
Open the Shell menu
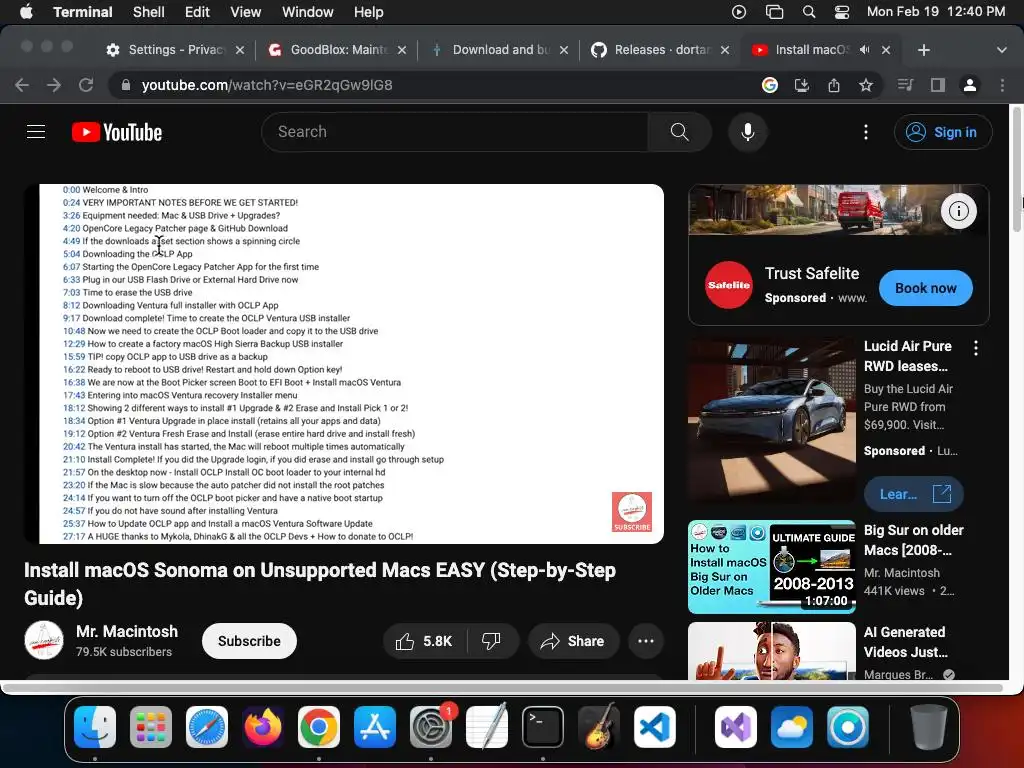point(148,12)
